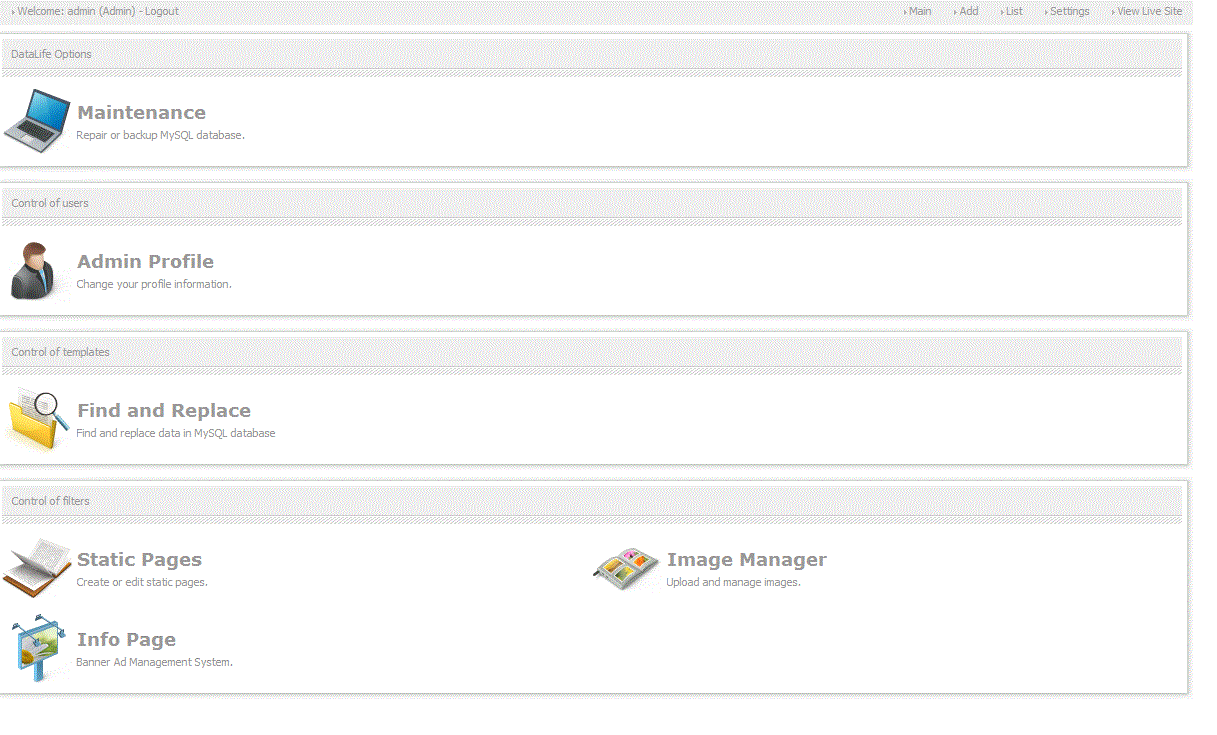This screenshot has height=735, width=1217.
Task: Click the Static Pages book icon
Action: tap(36, 567)
